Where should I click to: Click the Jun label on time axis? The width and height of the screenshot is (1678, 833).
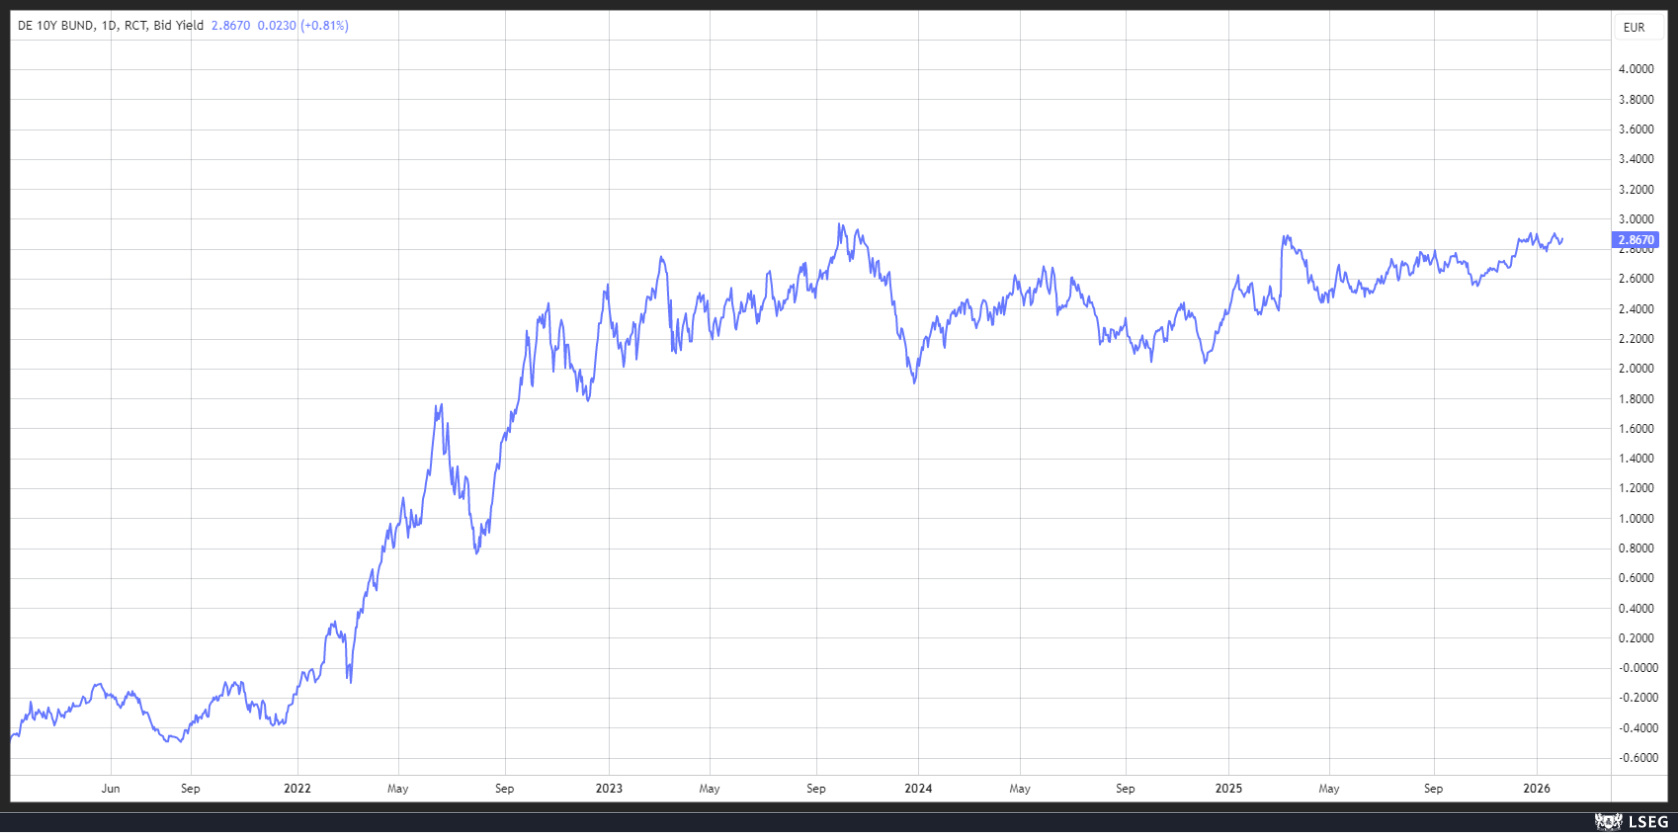point(111,789)
